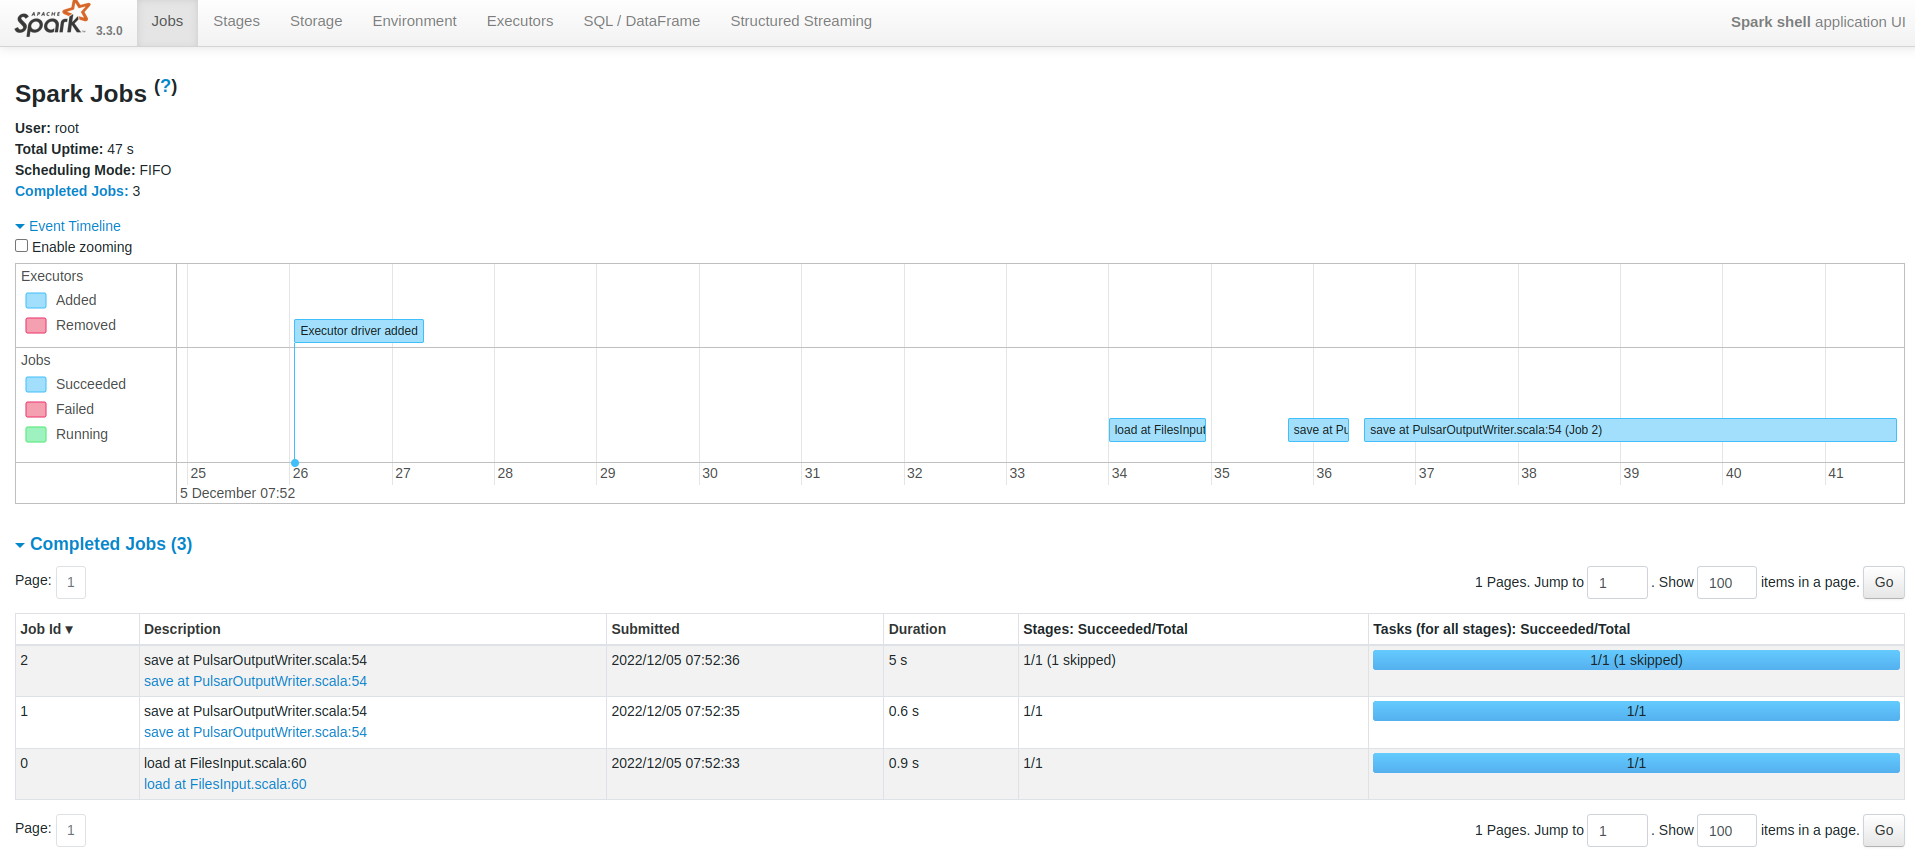Open the Spark Jobs help (?) icon

(x=166, y=87)
